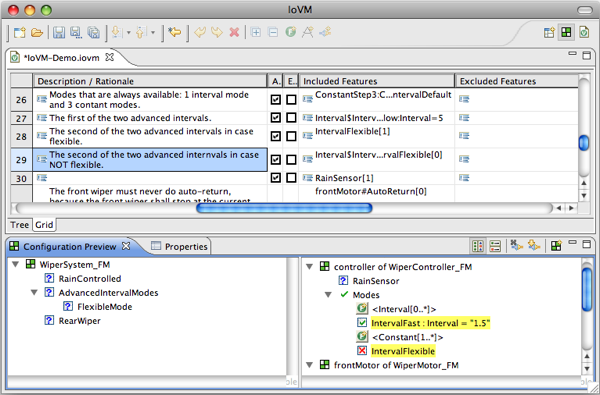Toggle the E. checkbox in row 27
The image size is (600, 395).
coord(291,118)
